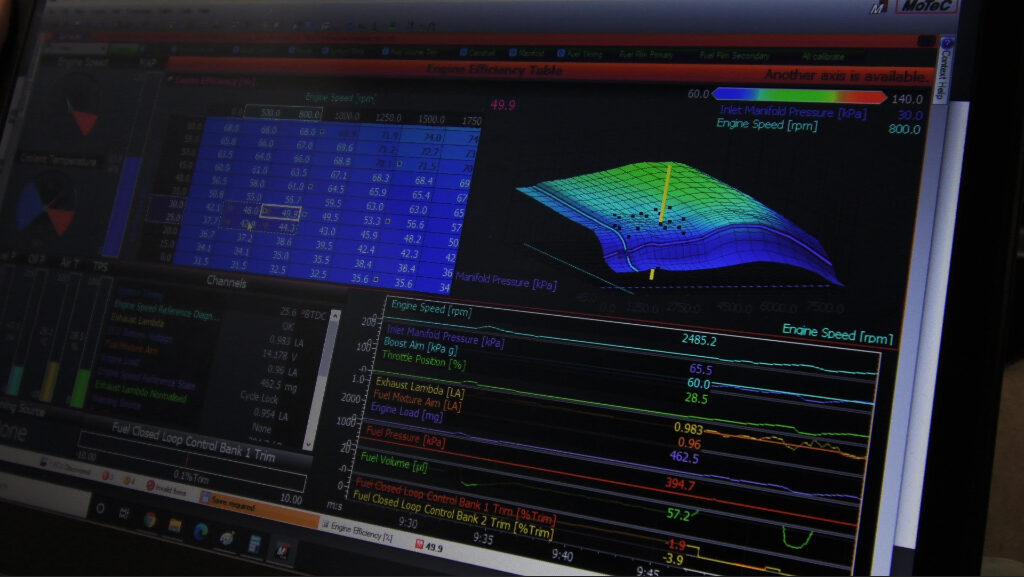The image size is (1024, 577).
Task: Switch to the Fuel Film Primary worksheet tab
Action: tap(646, 55)
